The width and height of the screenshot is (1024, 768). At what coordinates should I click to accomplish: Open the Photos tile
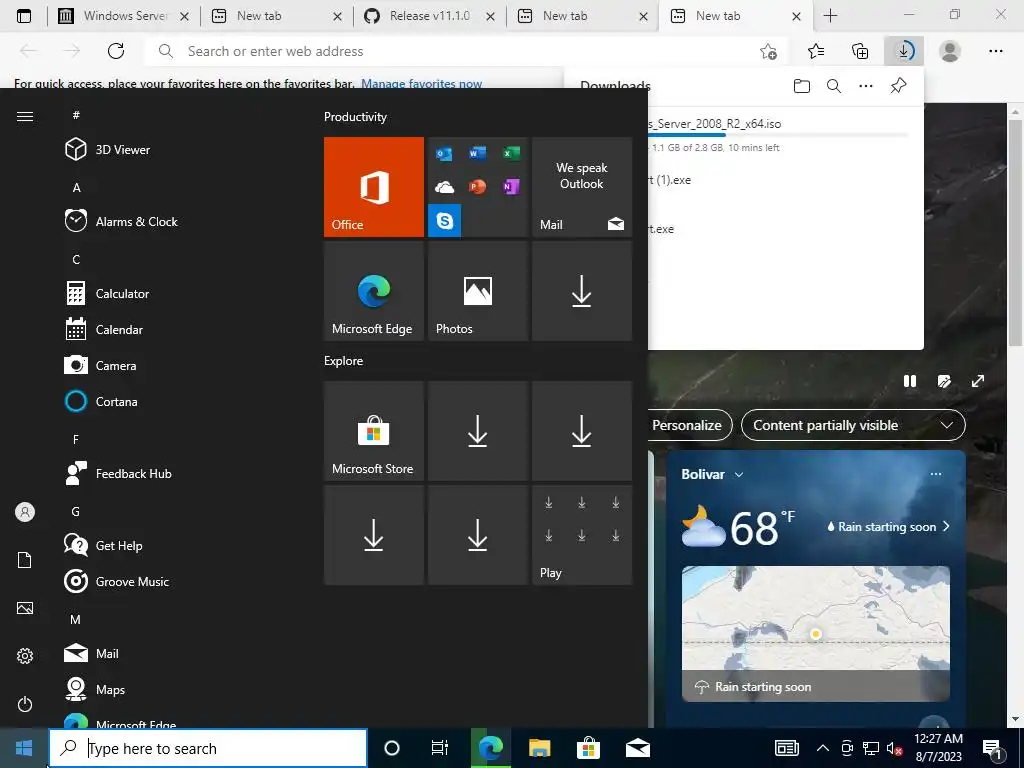pyautogui.click(x=477, y=291)
